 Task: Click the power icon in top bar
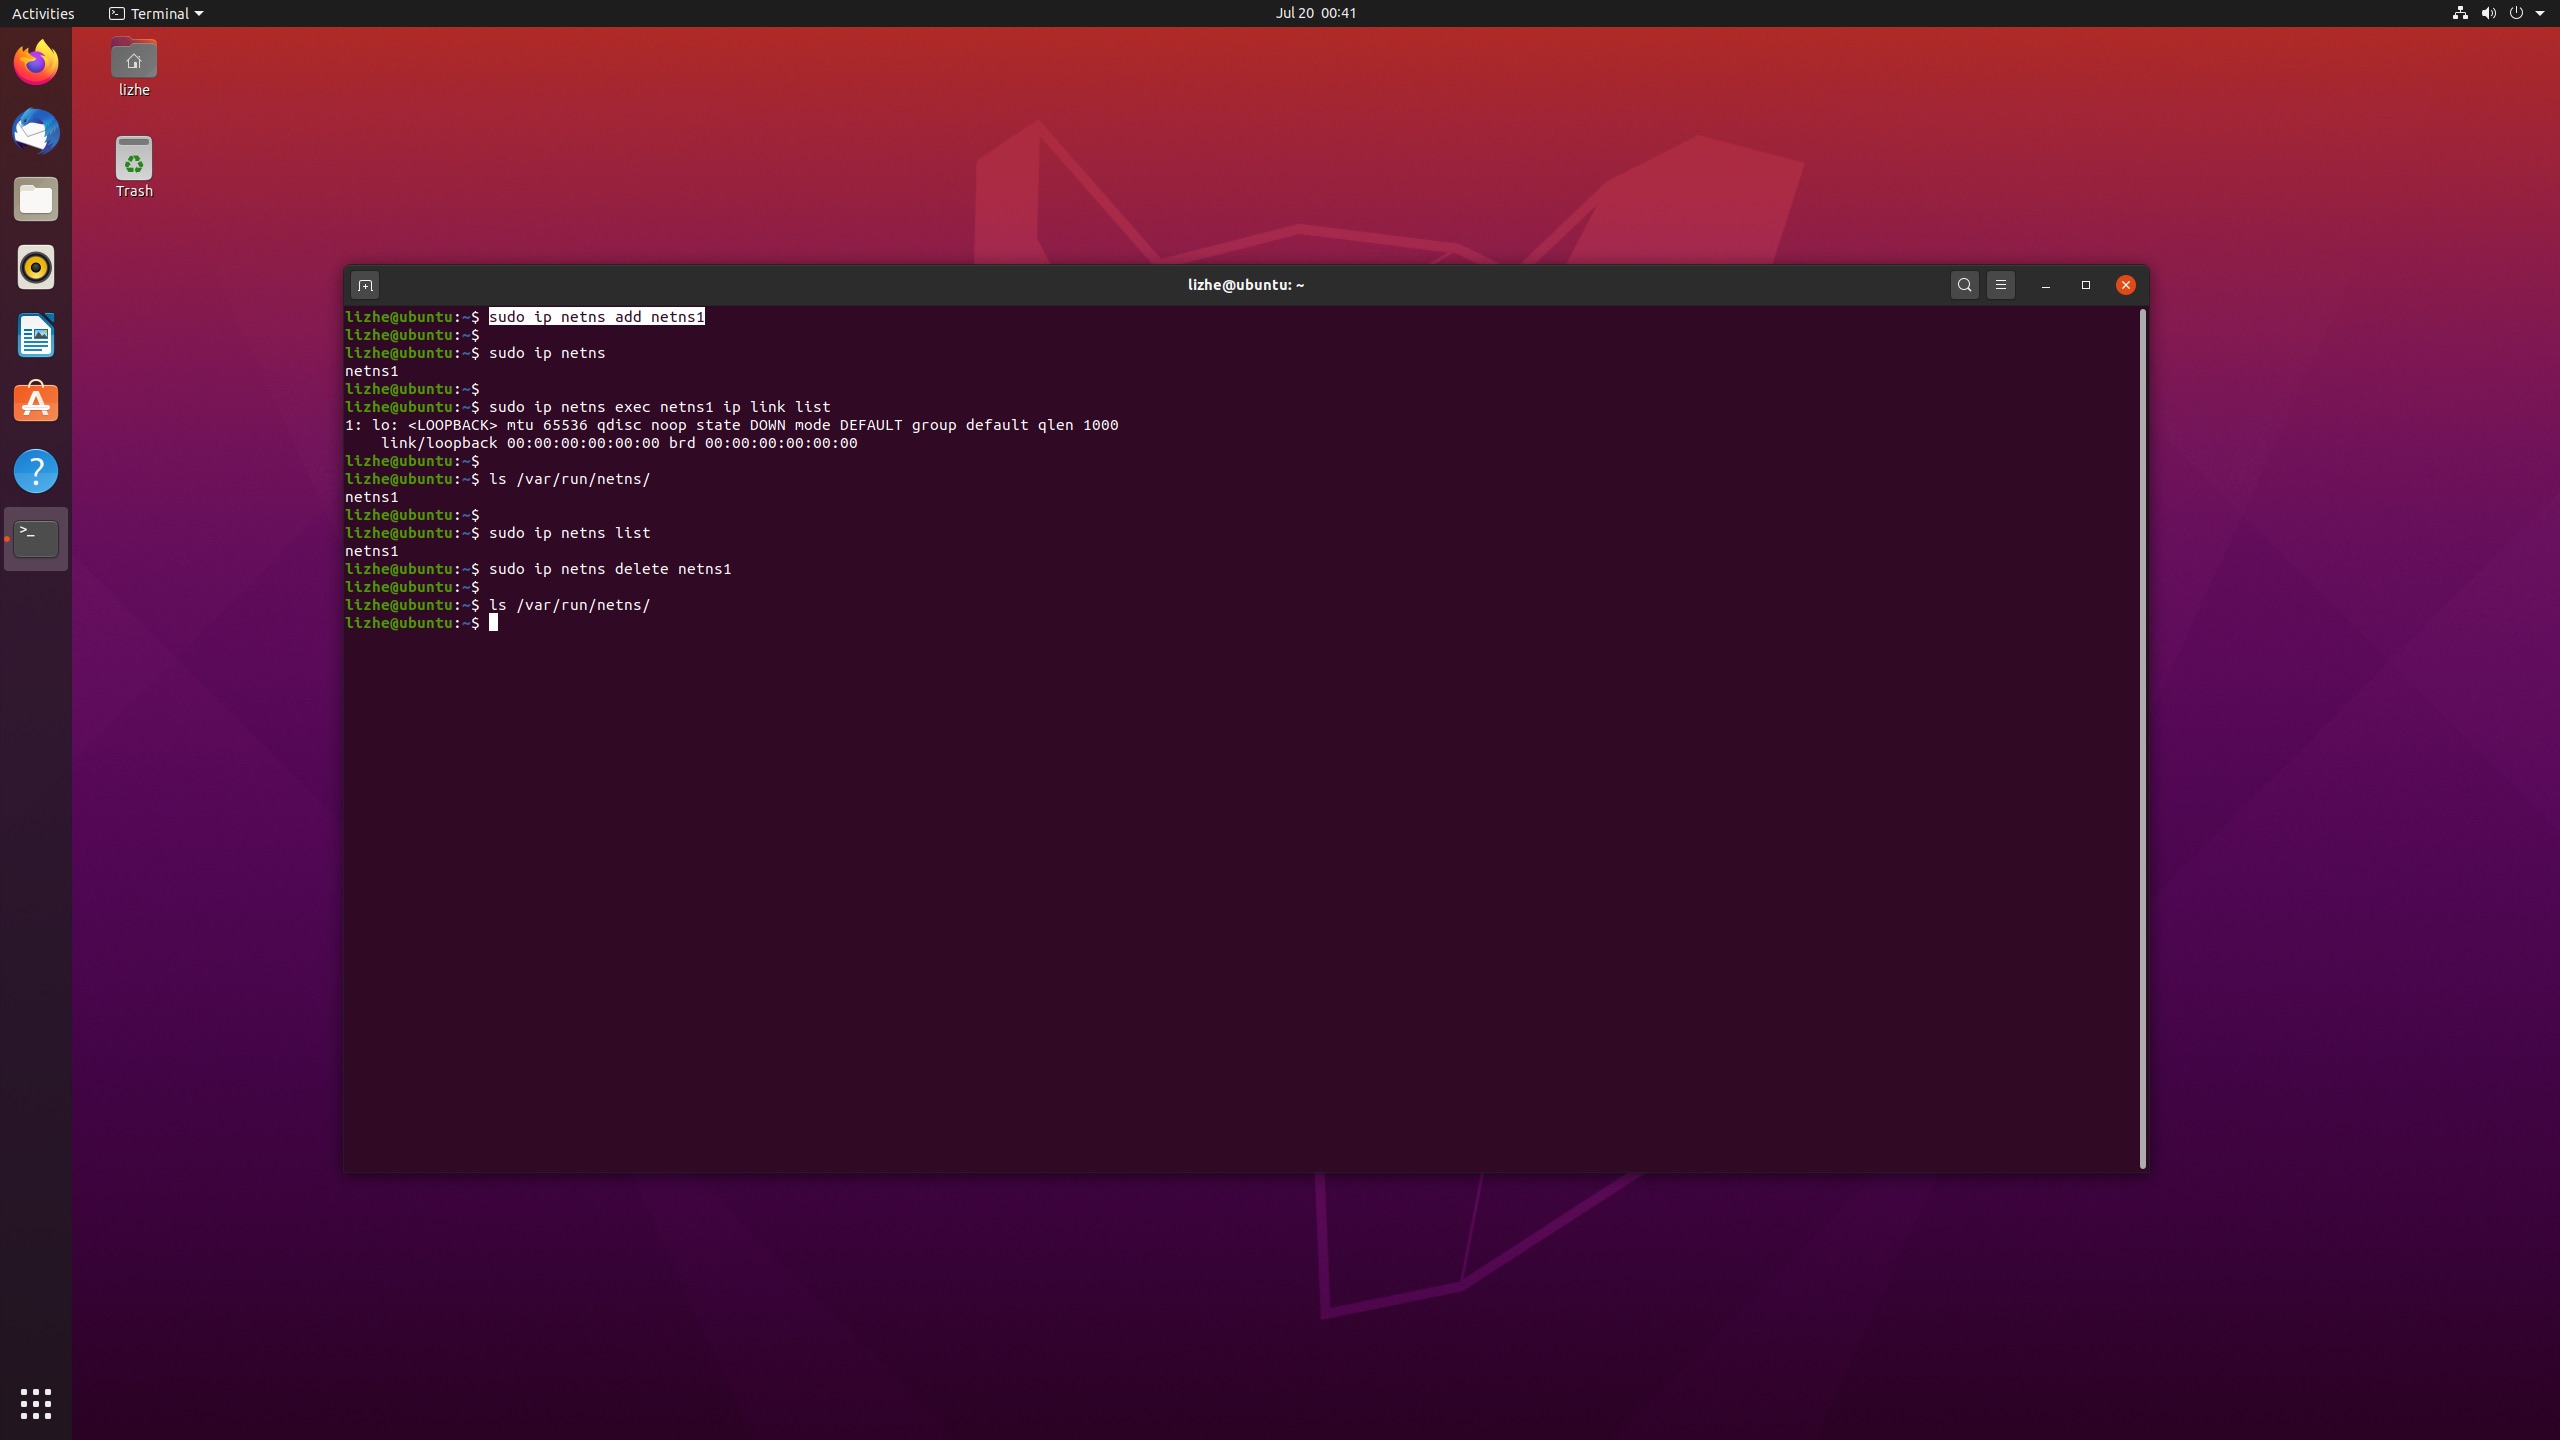click(2516, 13)
